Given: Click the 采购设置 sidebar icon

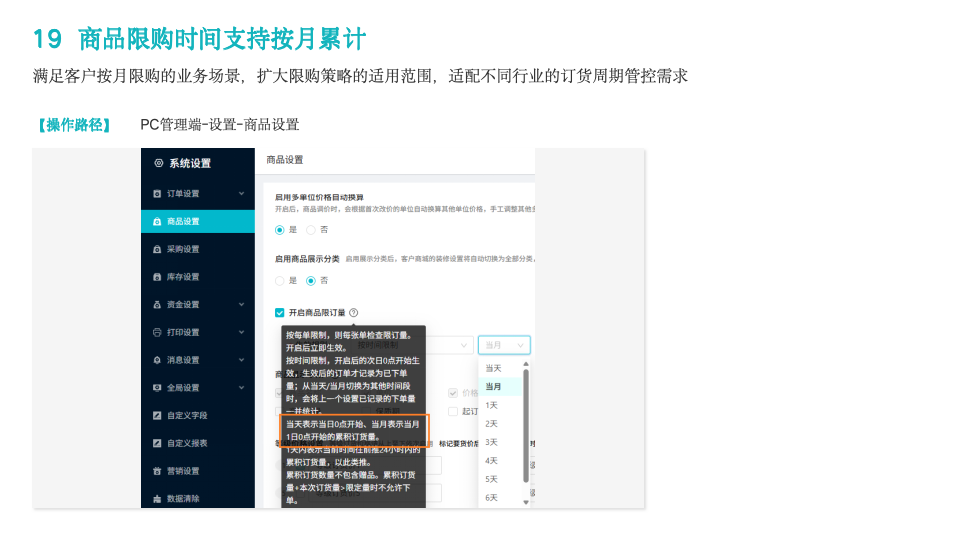Looking at the screenshot, I should pos(157,250).
